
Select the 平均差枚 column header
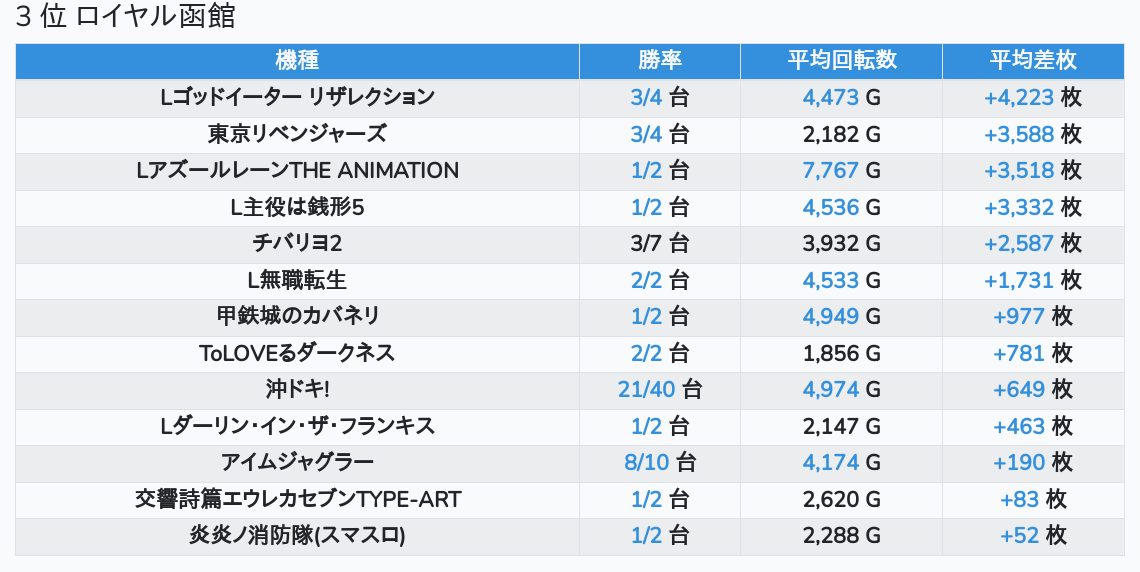coord(1032,60)
